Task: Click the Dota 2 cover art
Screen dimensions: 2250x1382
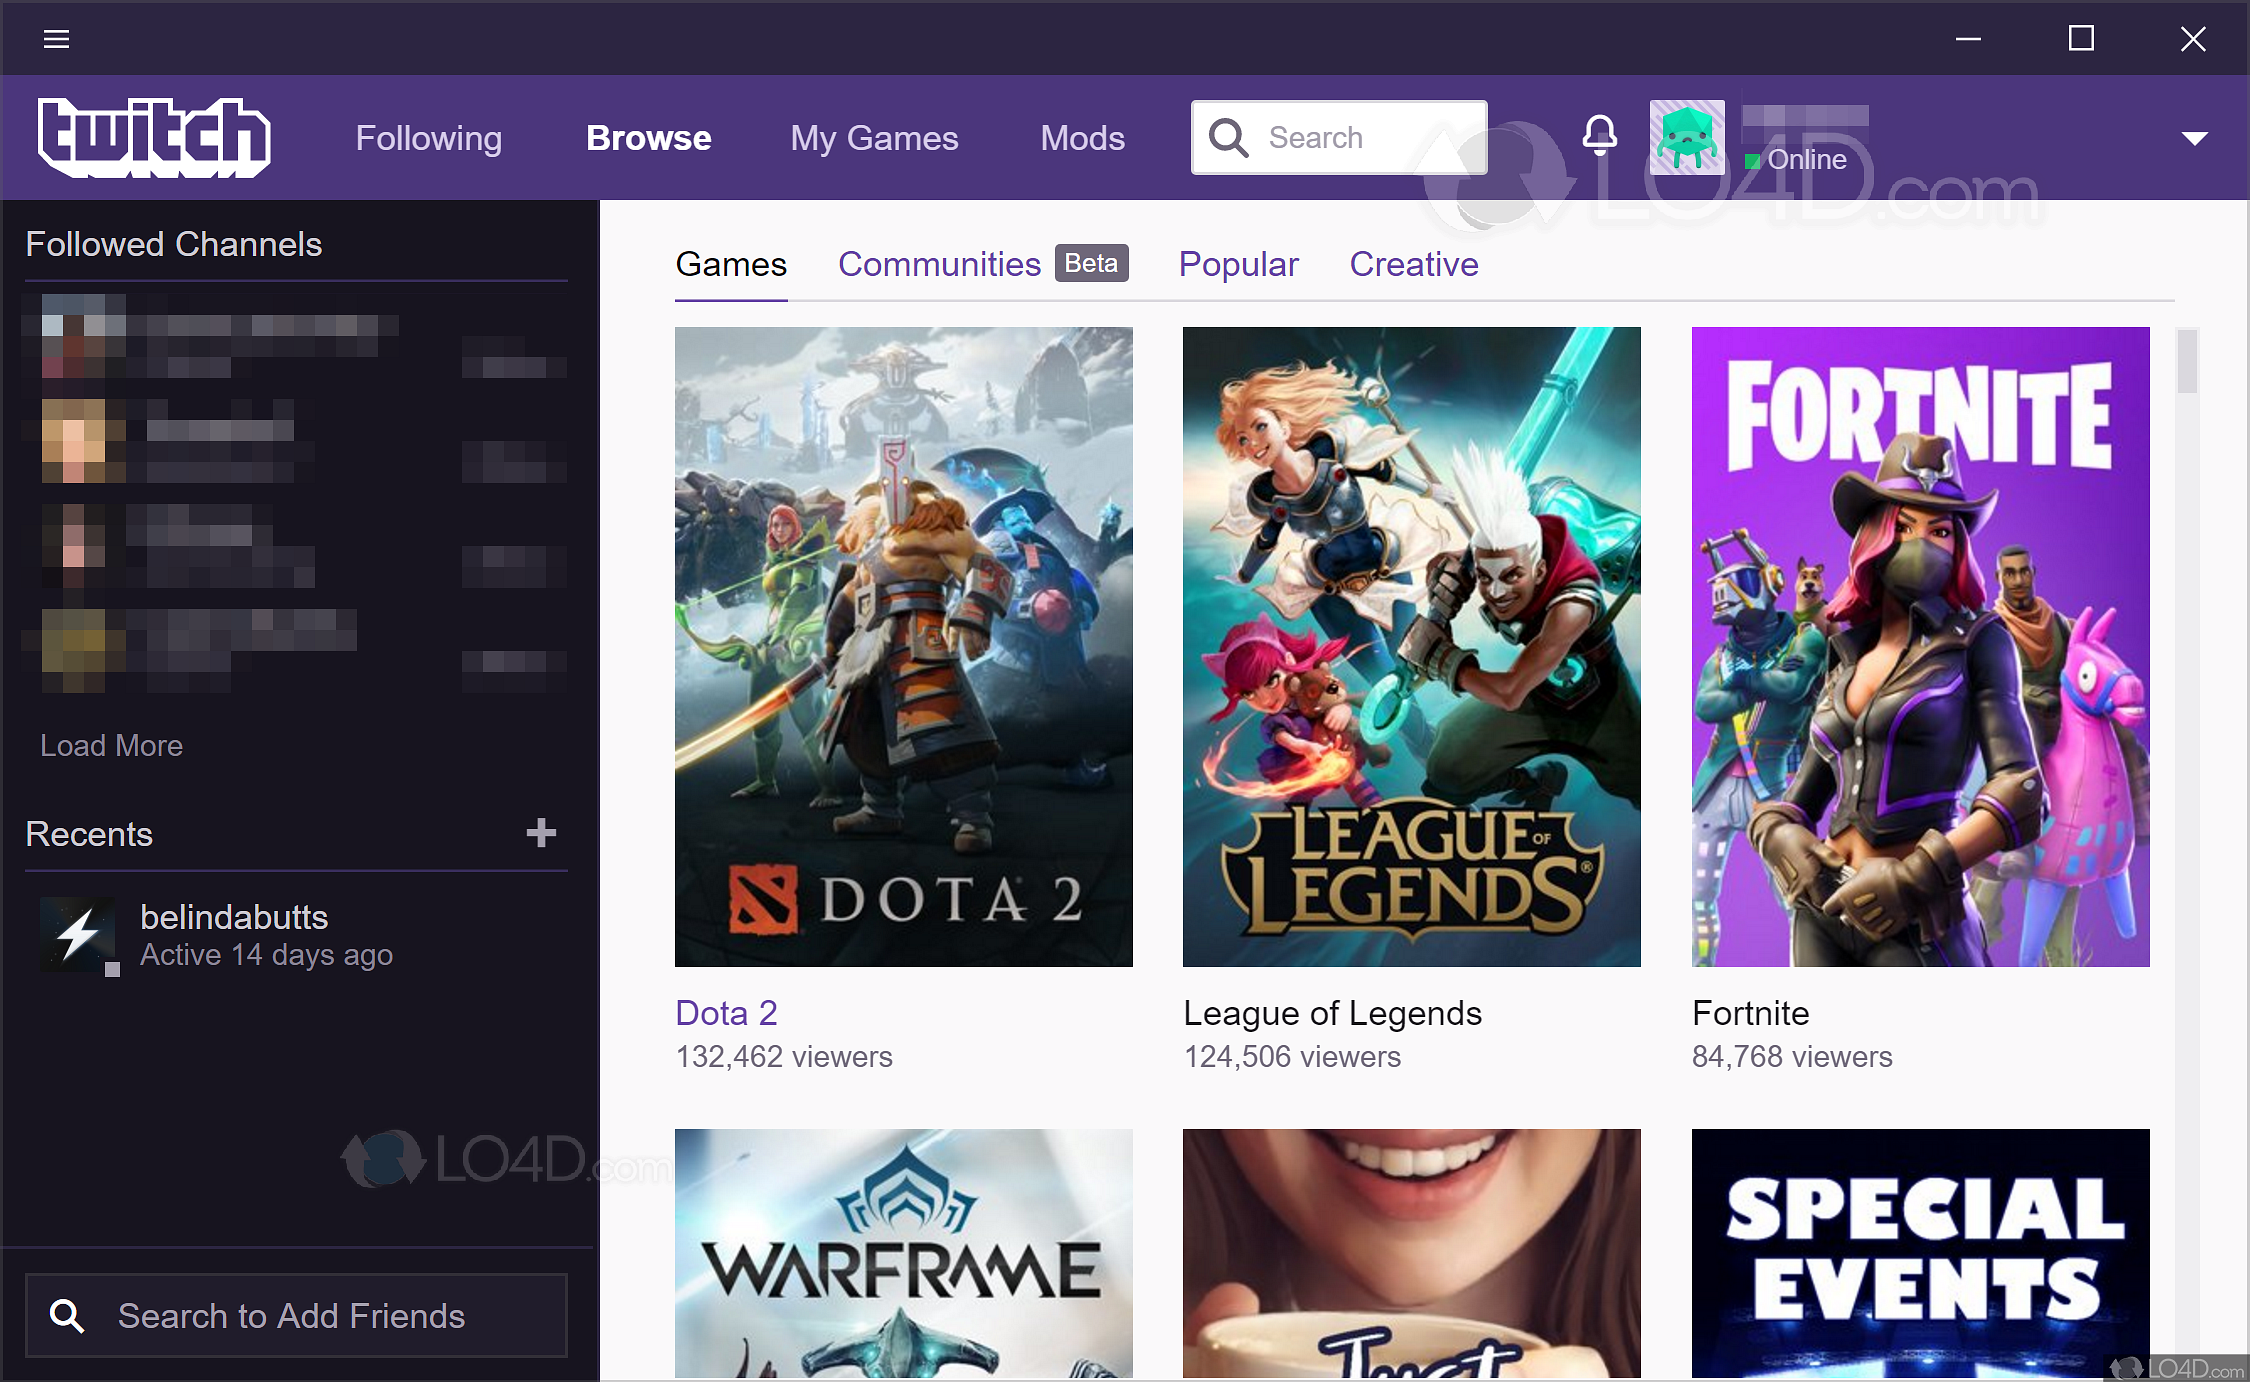Action: (x=904, y=647)
